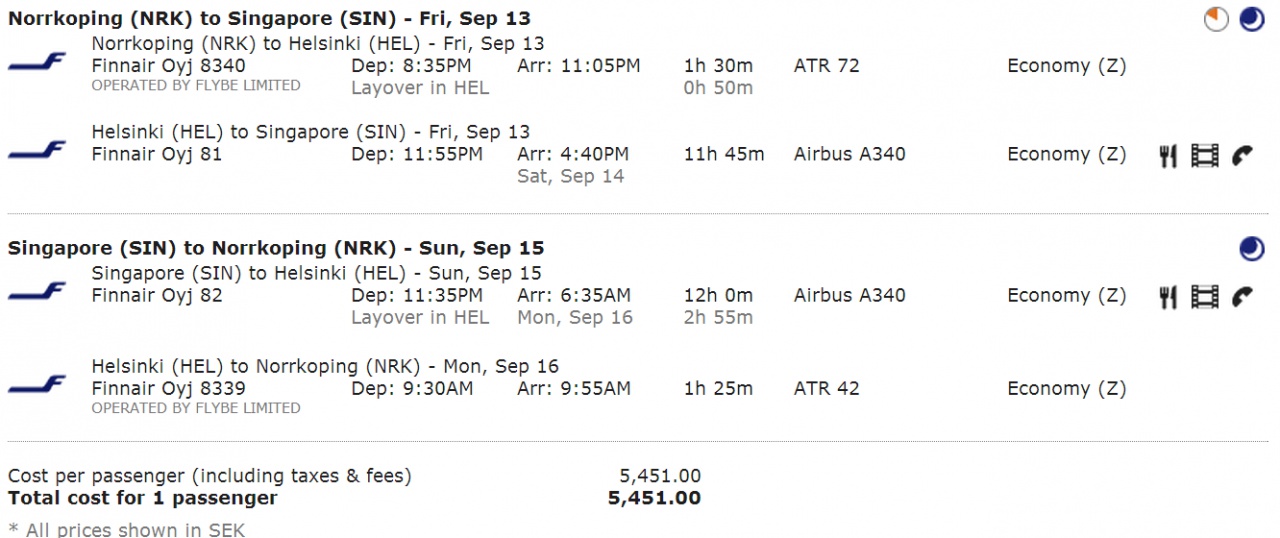Click the phone icon for Finnair flight 82
This screenshot has width=1280, height=538.
click(x=1242, y=296)
